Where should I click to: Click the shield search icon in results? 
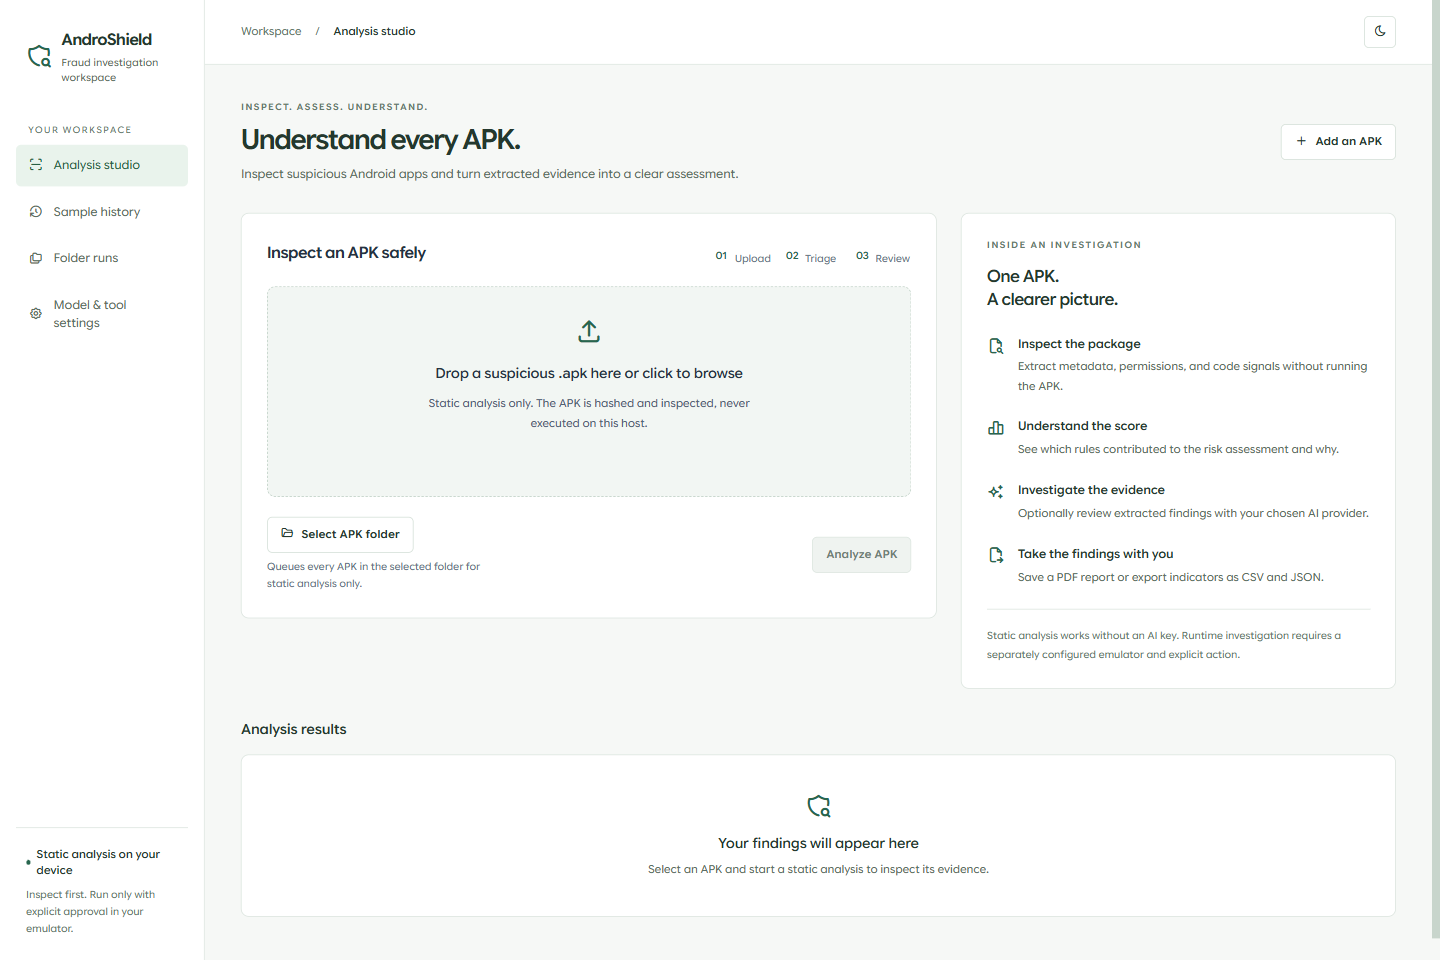click(x=819, y=806)
